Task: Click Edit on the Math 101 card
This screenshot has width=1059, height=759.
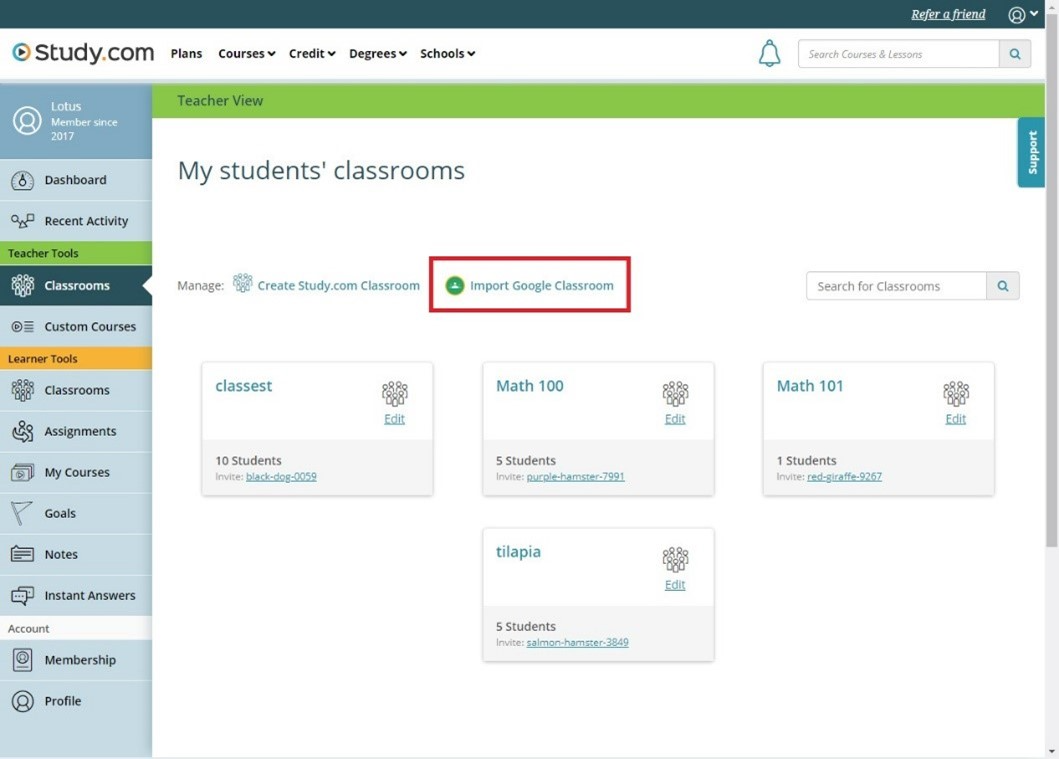Action: coord(956,419)
